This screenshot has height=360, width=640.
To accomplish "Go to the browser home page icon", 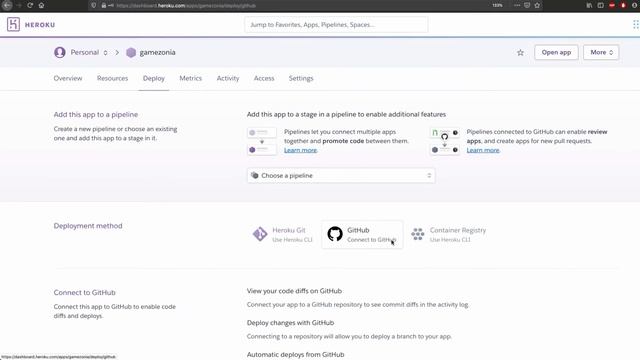I will [41, 5].
